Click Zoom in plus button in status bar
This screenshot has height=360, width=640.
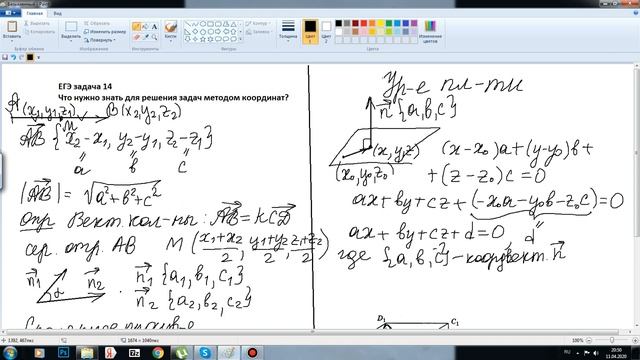click(x=635, y=340)
